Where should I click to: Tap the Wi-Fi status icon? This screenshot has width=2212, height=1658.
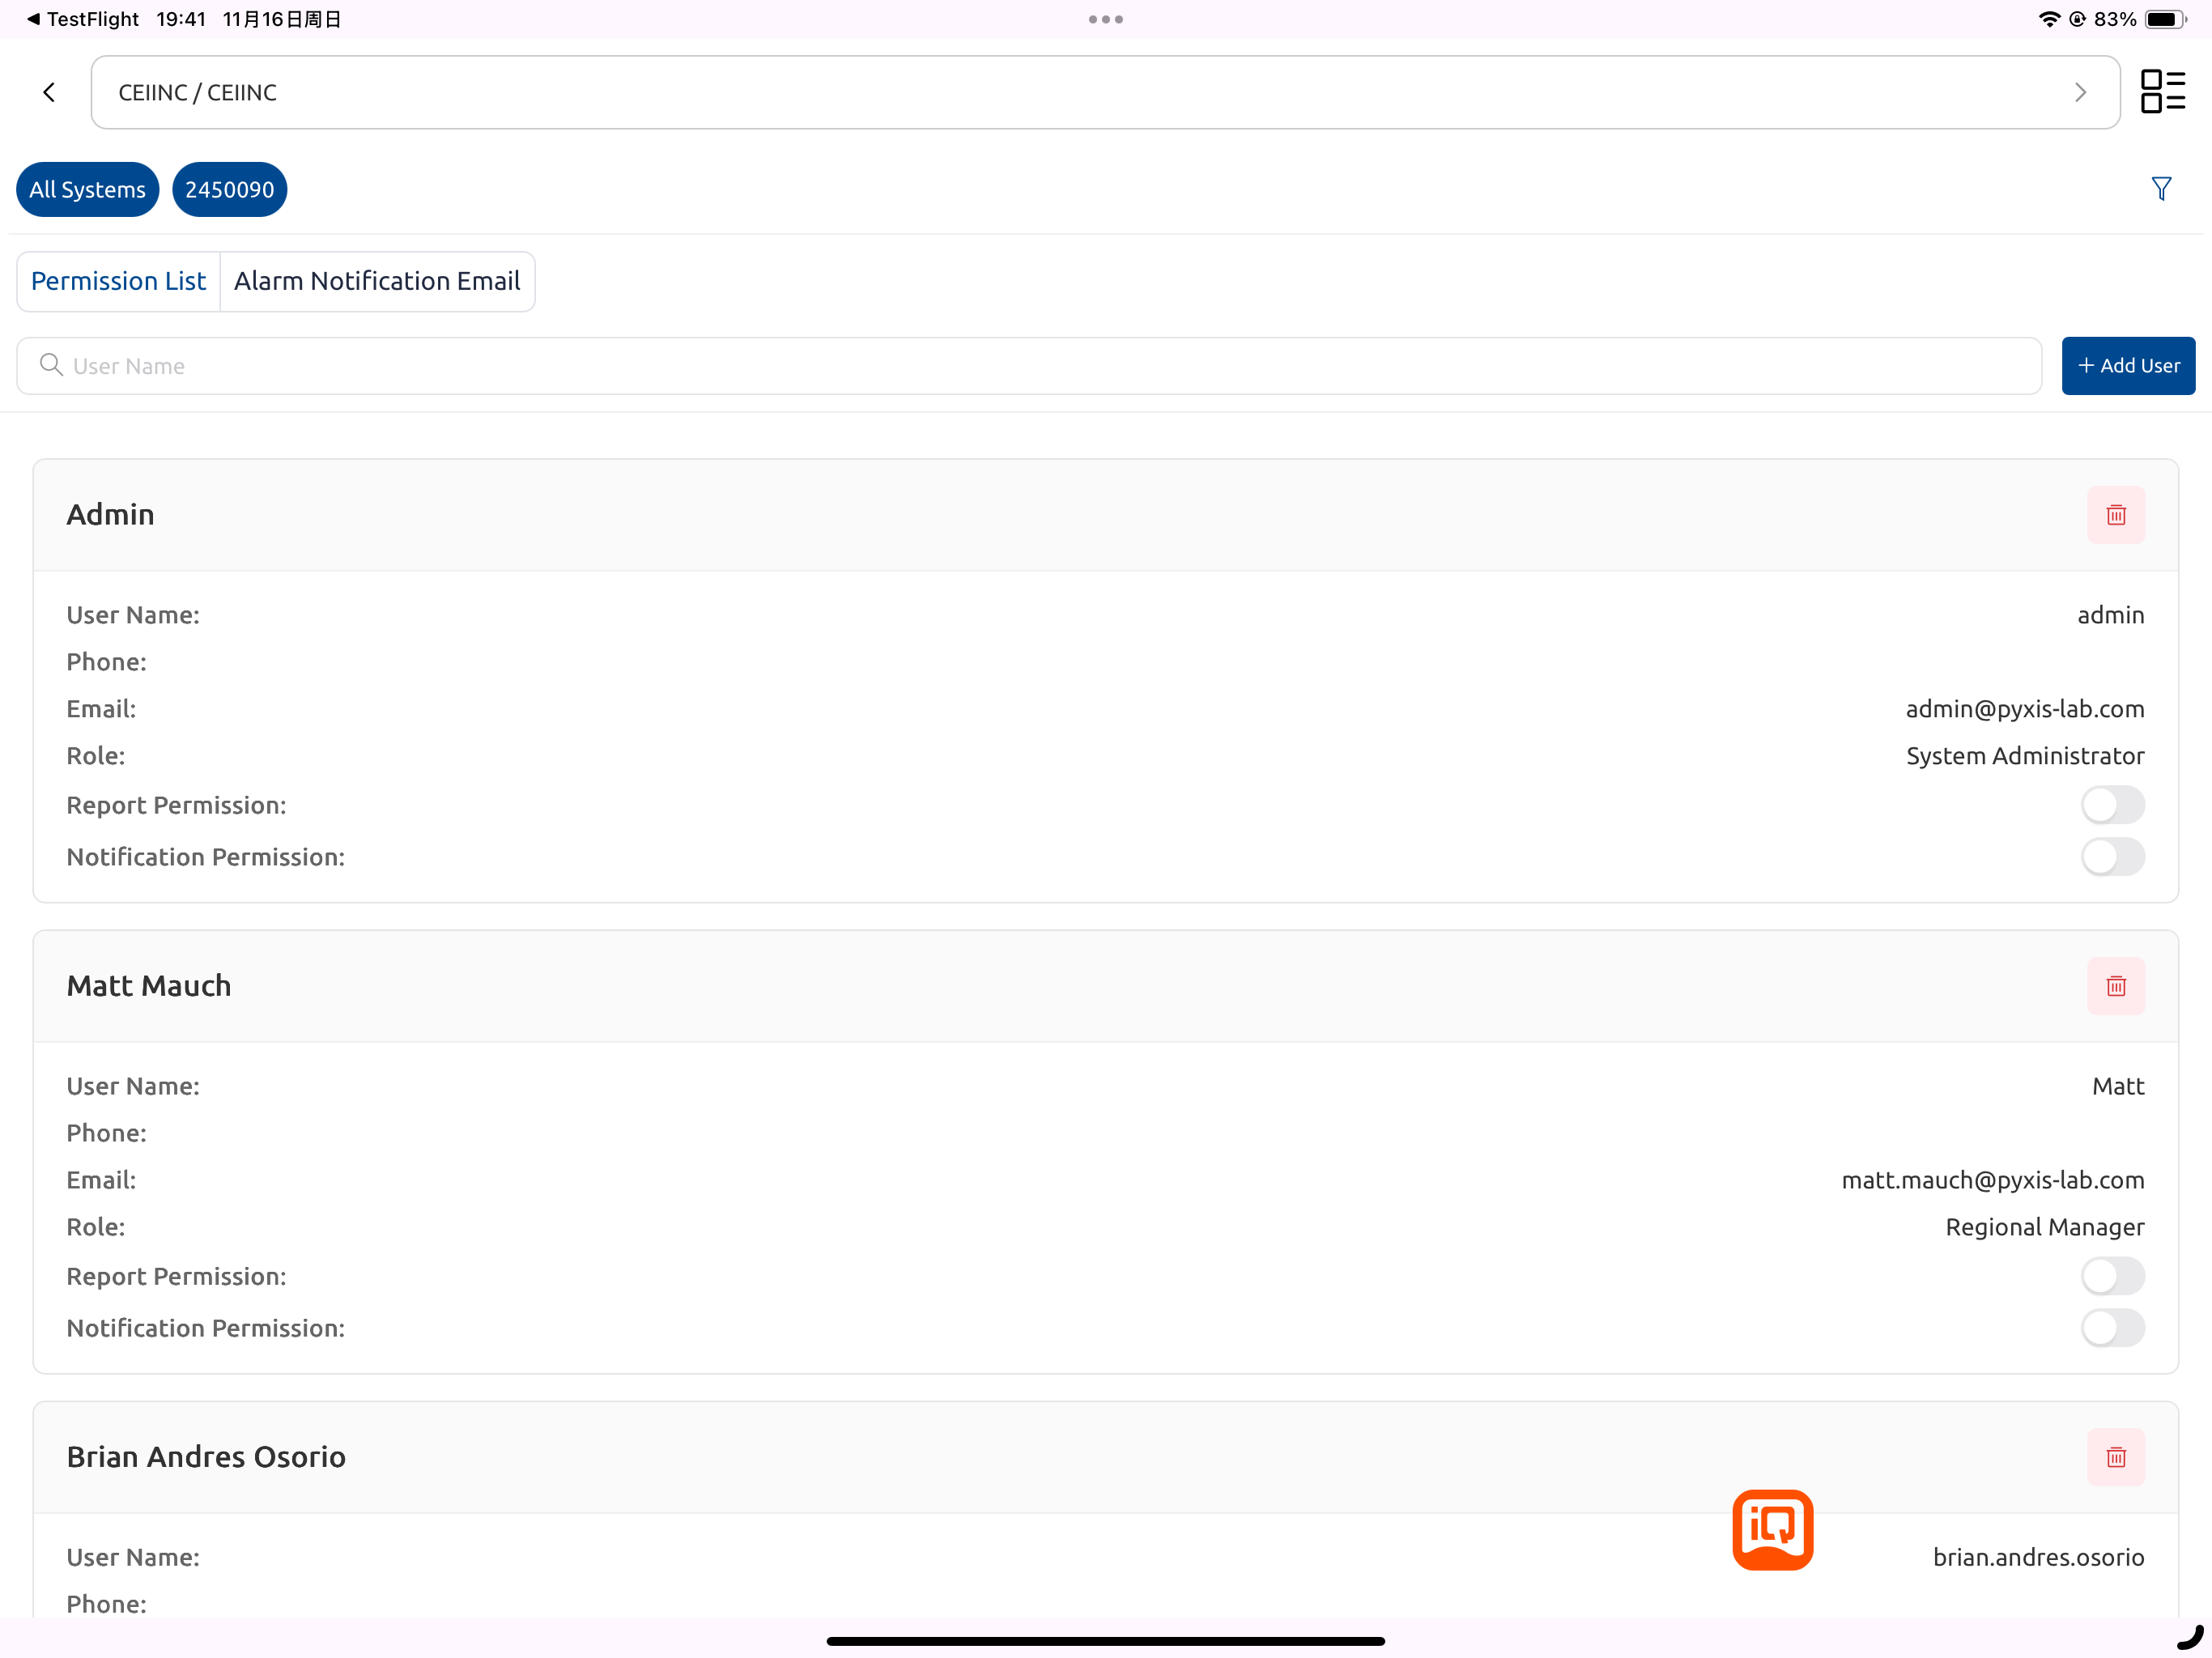click(x=2049, y=19)
